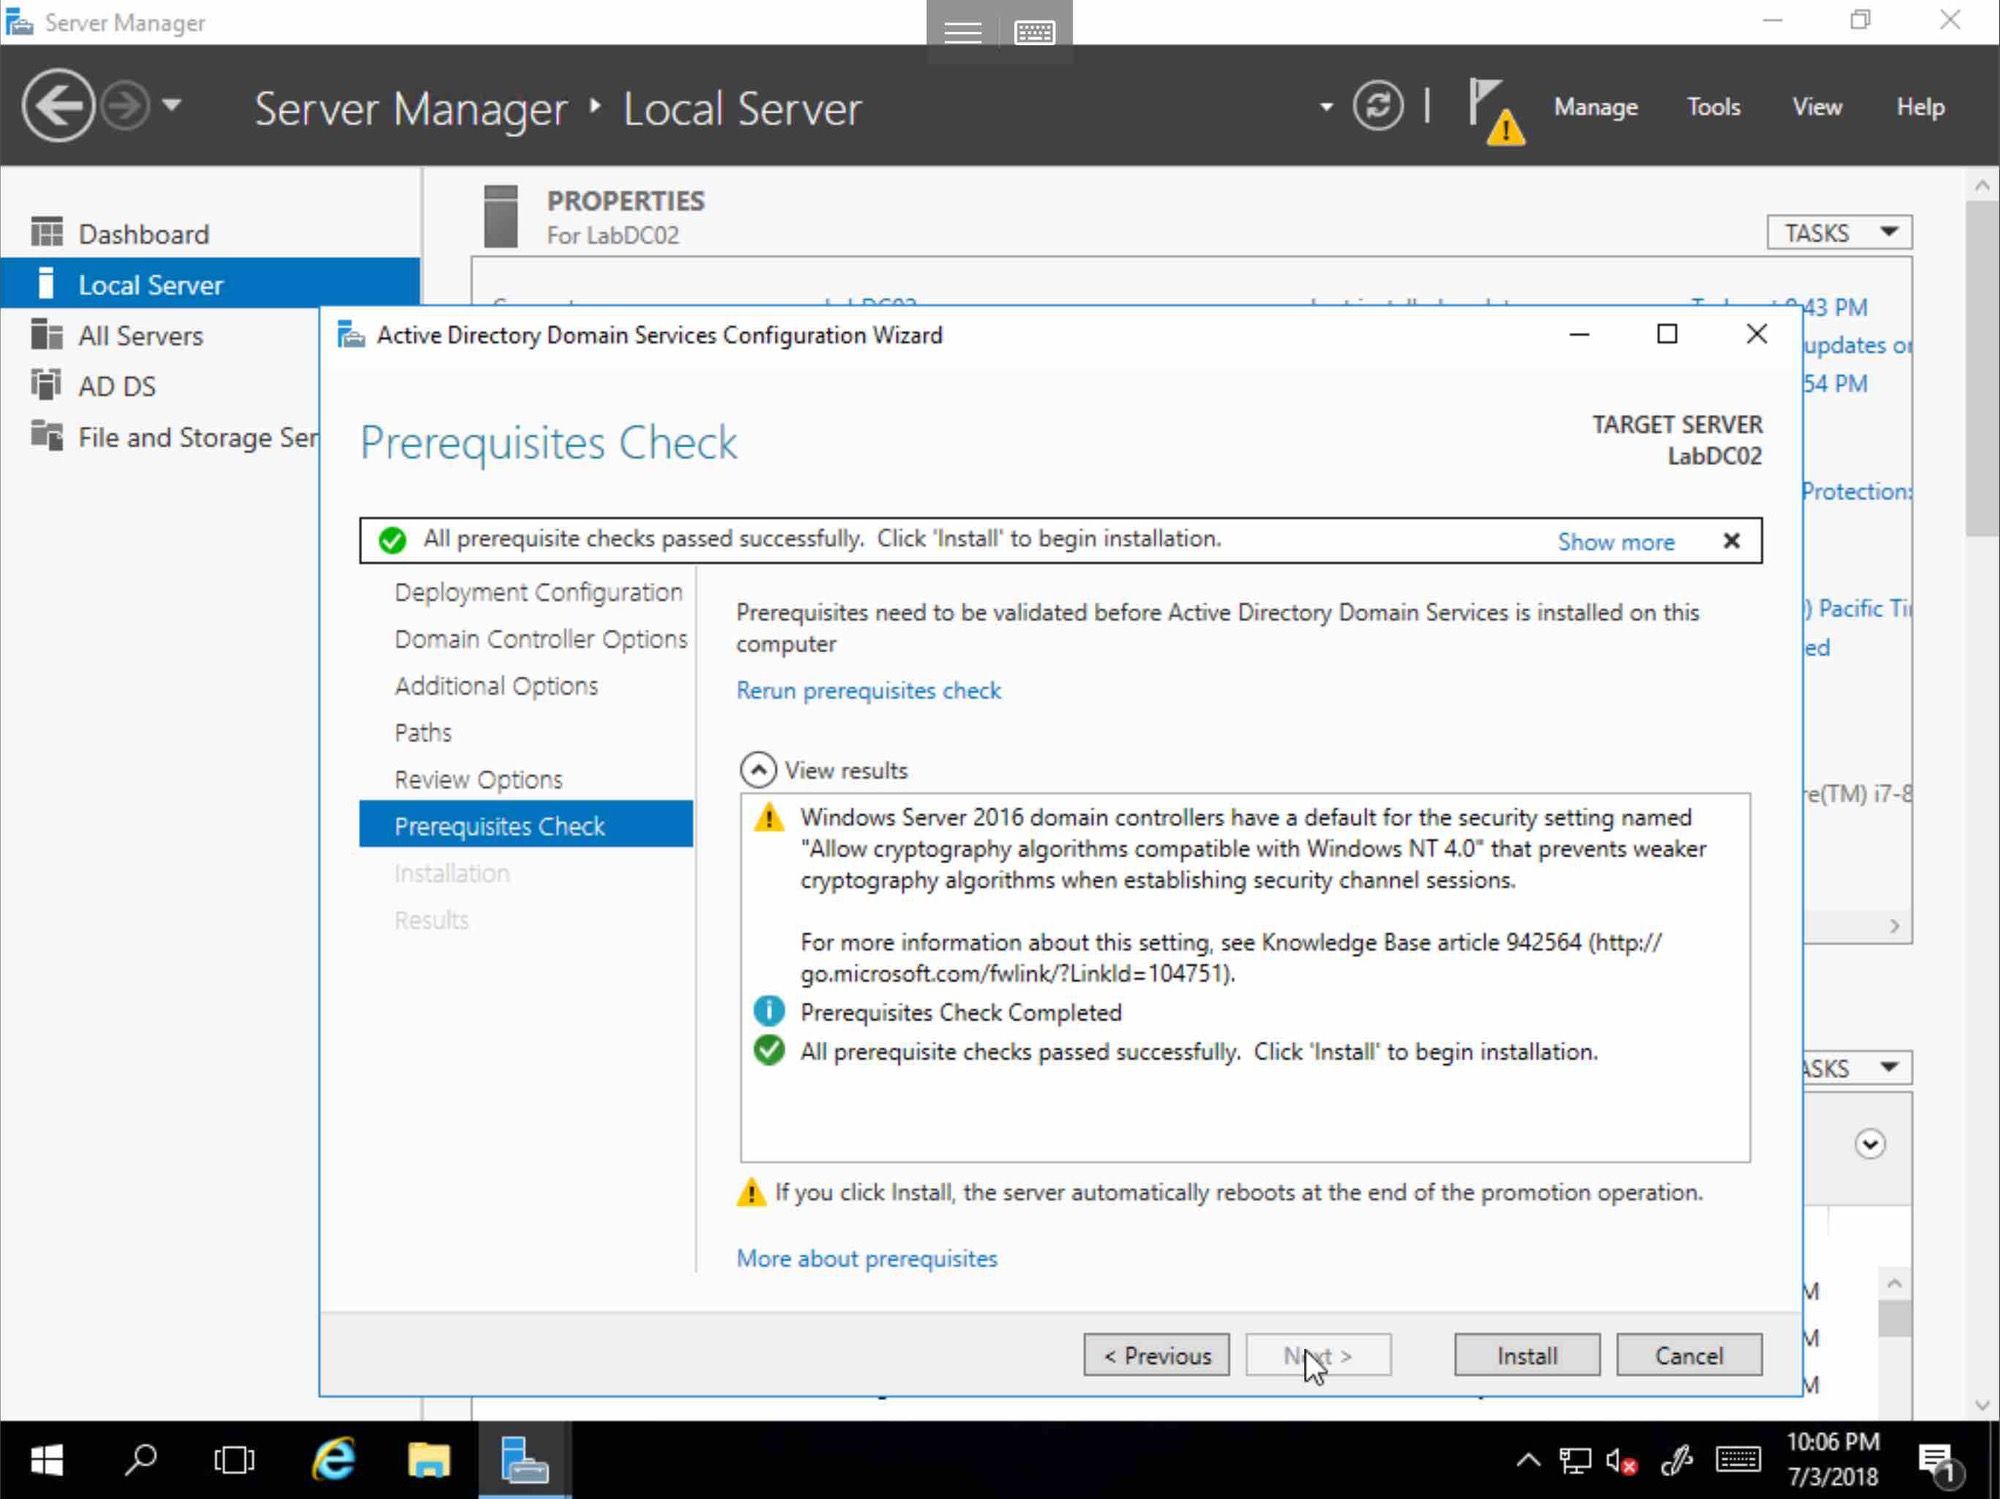2000x1499 pixels.
Task: Click the info icon beside Prerequisites Check Completed
Action: (768, 1012)
